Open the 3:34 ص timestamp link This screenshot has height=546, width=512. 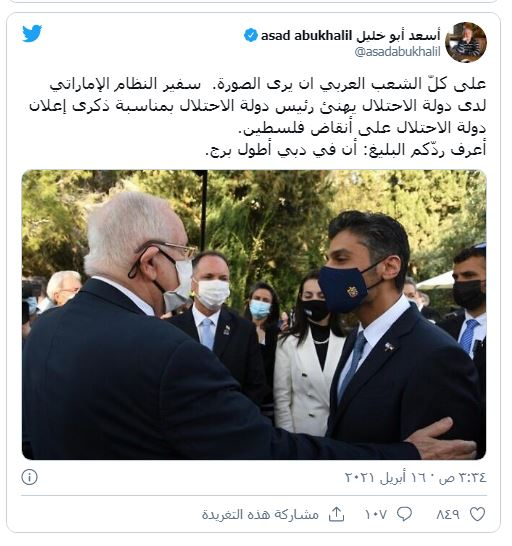(463, 477)
